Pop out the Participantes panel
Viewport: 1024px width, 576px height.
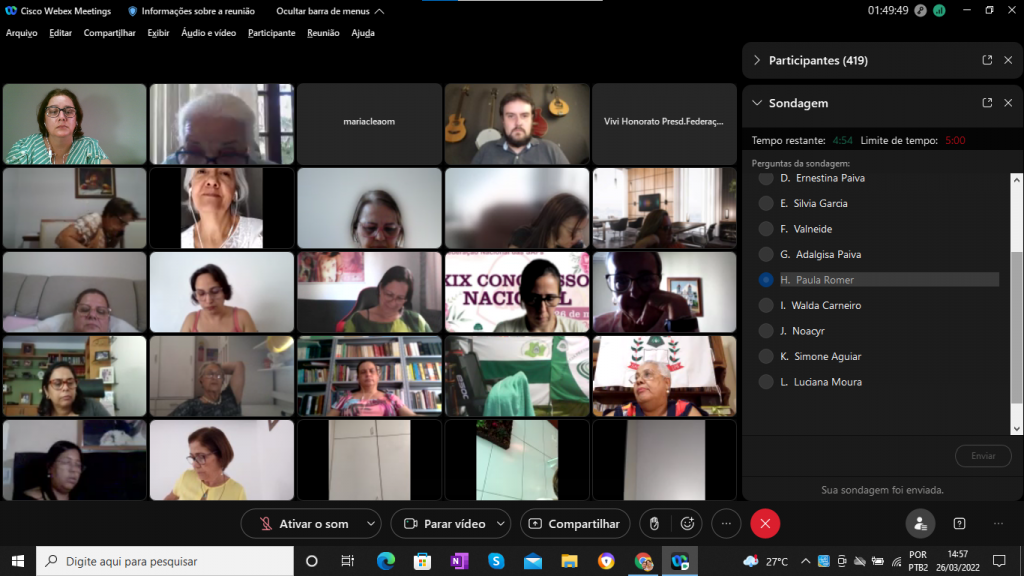click(987, 60)
